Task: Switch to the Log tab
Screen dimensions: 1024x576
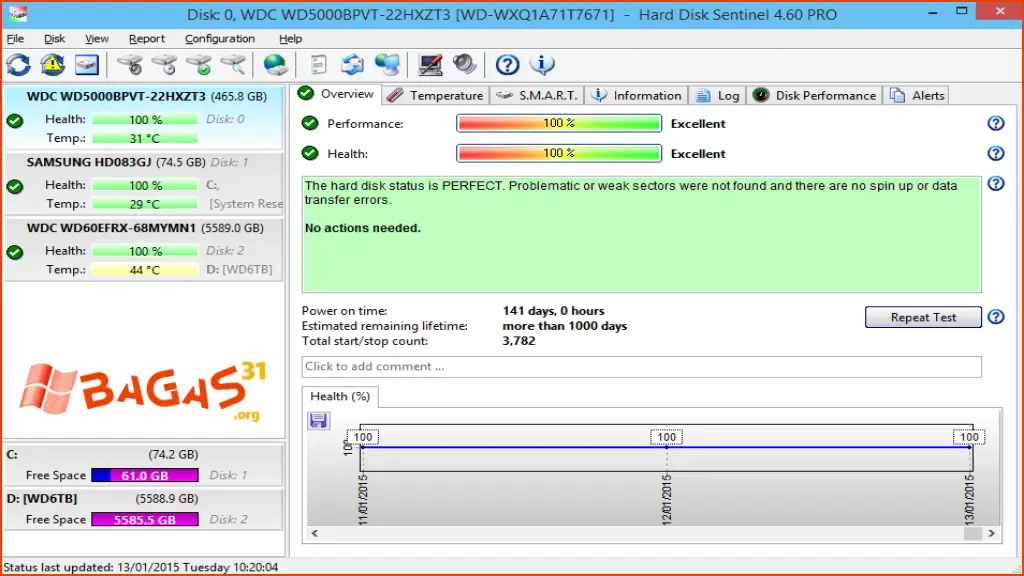Action: coord(717,95)
